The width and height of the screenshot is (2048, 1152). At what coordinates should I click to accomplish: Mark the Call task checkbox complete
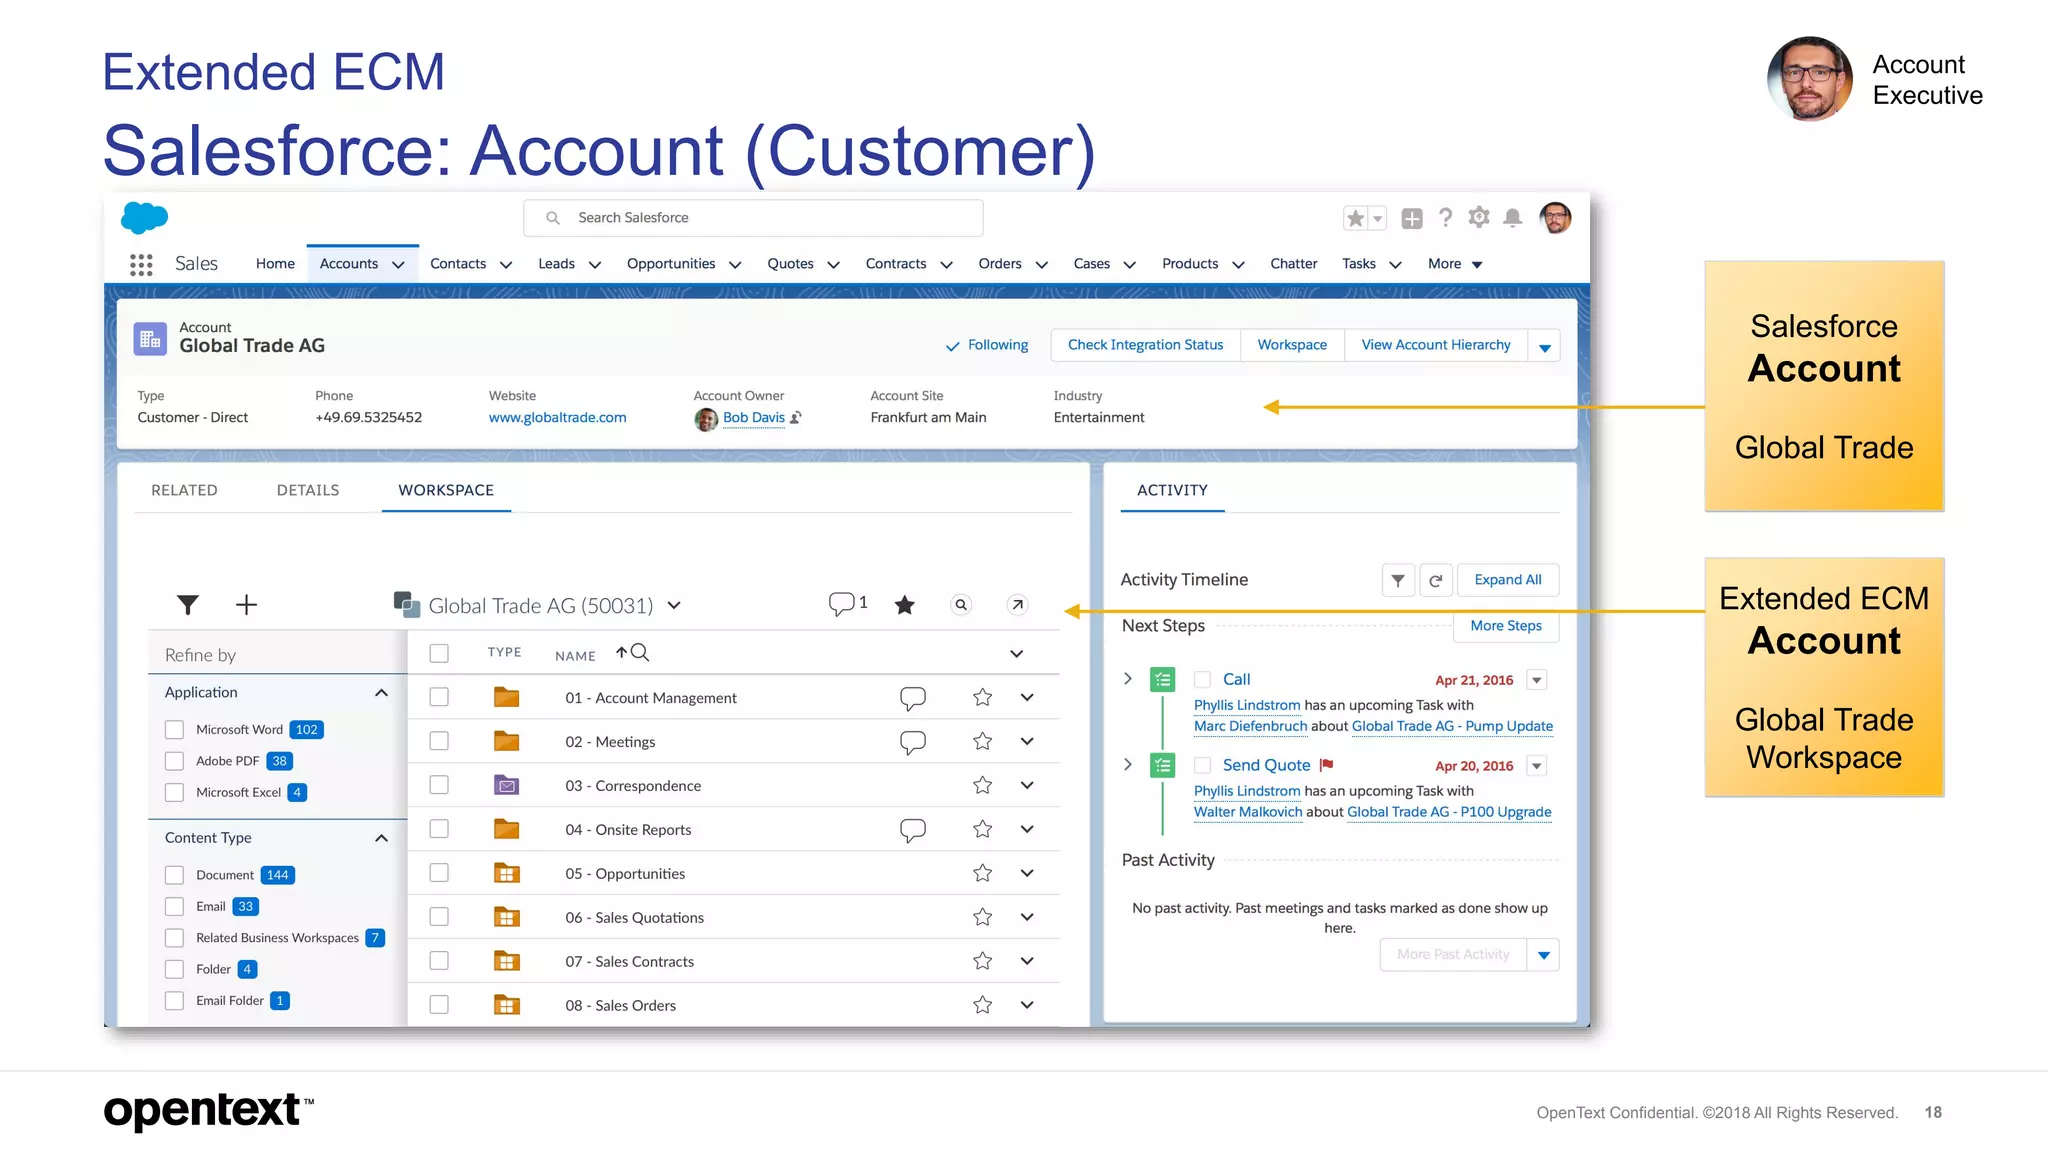pos(1203,679)
